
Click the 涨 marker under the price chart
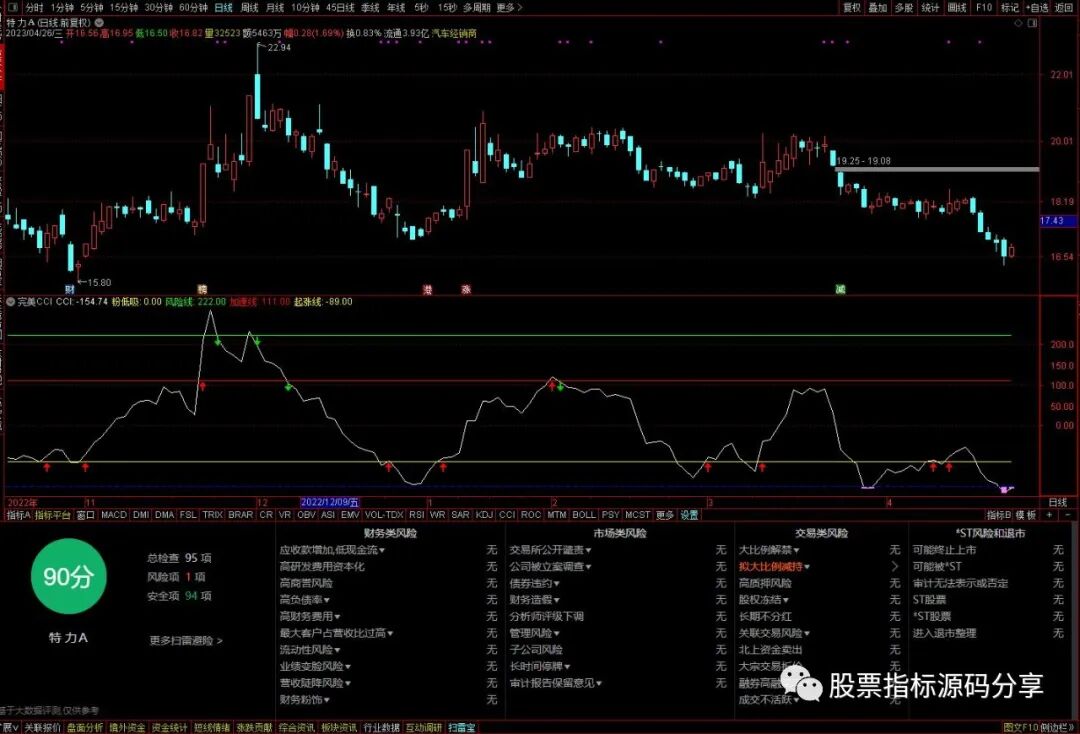[466, 289]
